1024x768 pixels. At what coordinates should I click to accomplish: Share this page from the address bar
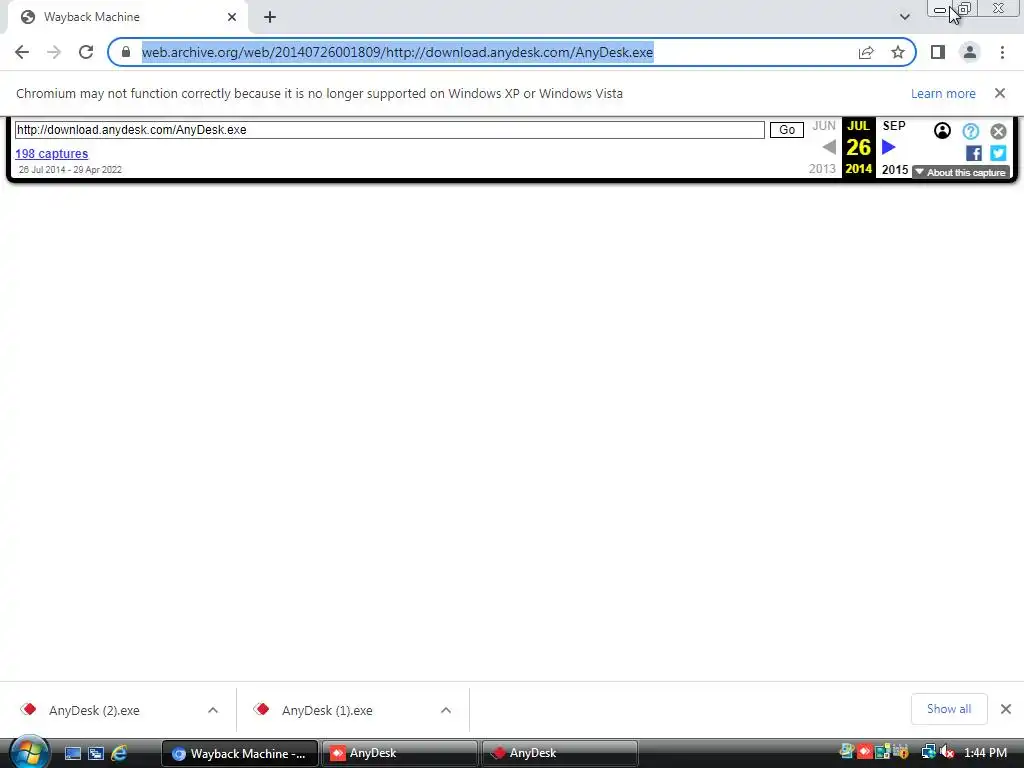866,52
